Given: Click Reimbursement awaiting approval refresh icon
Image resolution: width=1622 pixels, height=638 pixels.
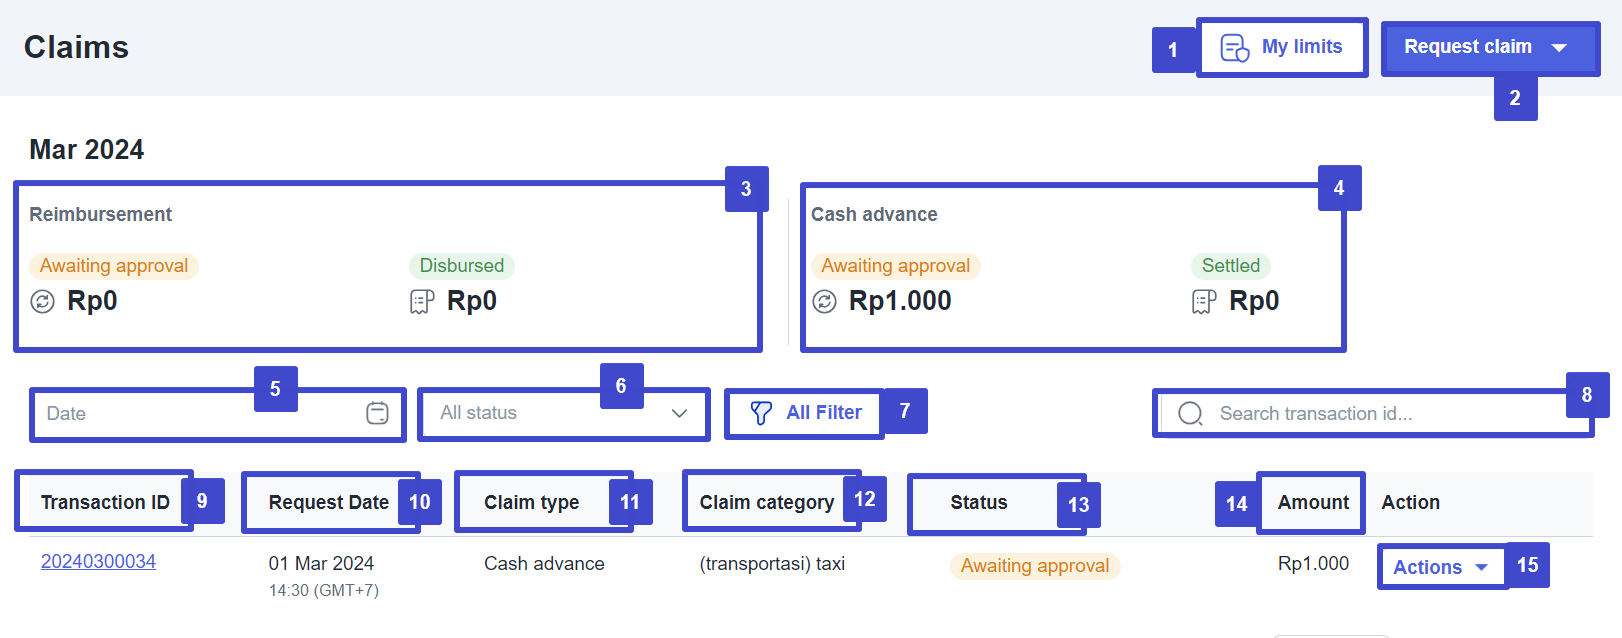Looking at the screenshot, I should [x=42, y=301].
